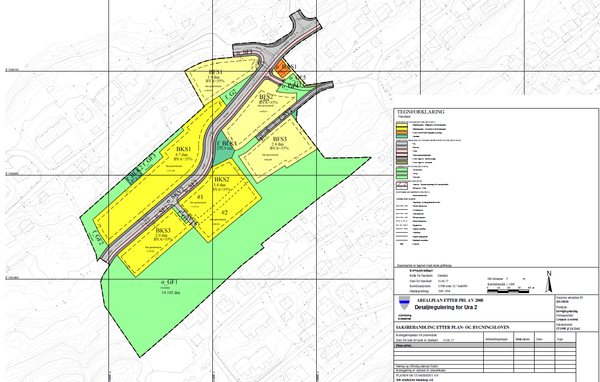The width and height of the screenshot is (600, 382).
Task: Select the pale yellow legend swatch
Action: 402,125
